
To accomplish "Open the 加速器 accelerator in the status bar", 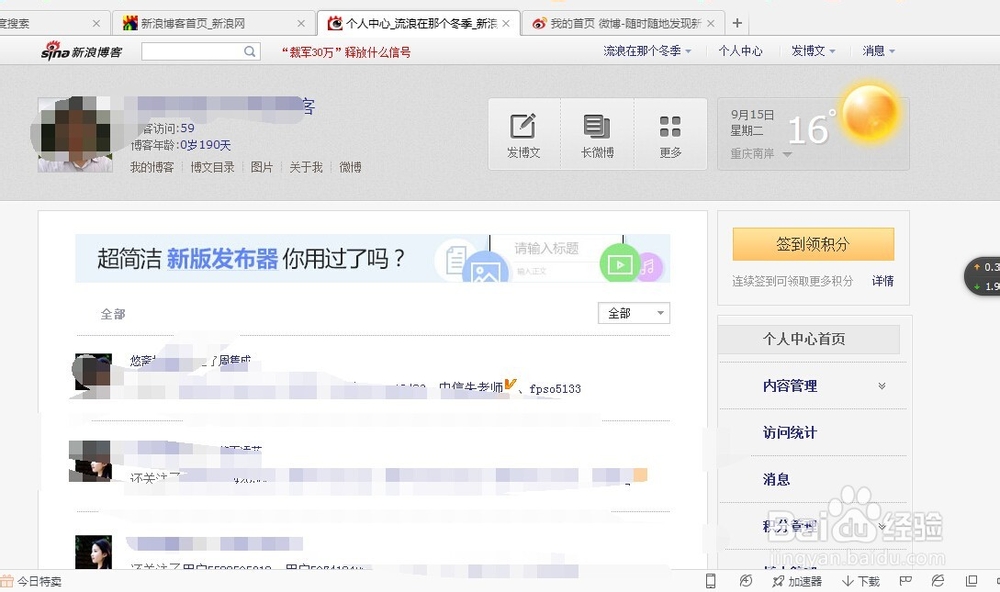I will (x=797, y=581).
